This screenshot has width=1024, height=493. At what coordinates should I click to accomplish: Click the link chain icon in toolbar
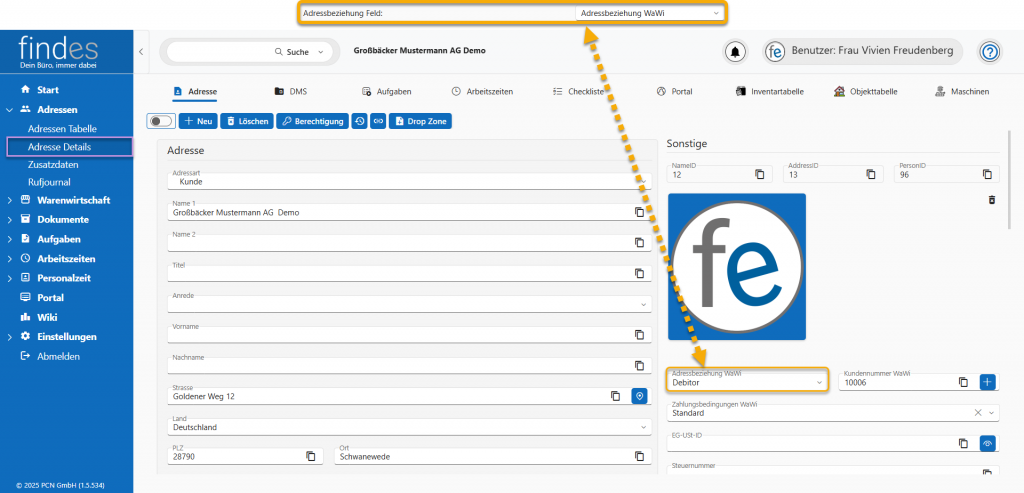378,121
